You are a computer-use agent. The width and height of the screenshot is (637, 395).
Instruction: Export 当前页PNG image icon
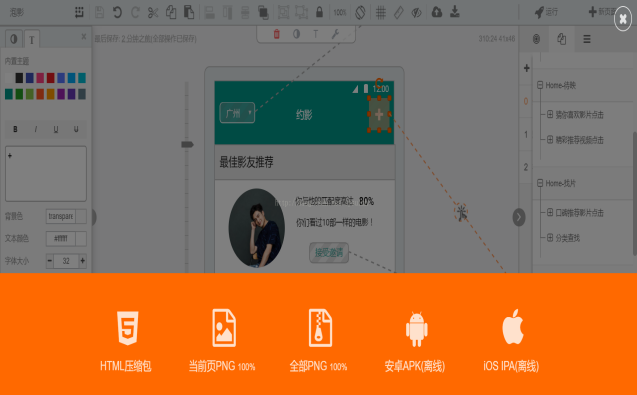pos(224,328)
